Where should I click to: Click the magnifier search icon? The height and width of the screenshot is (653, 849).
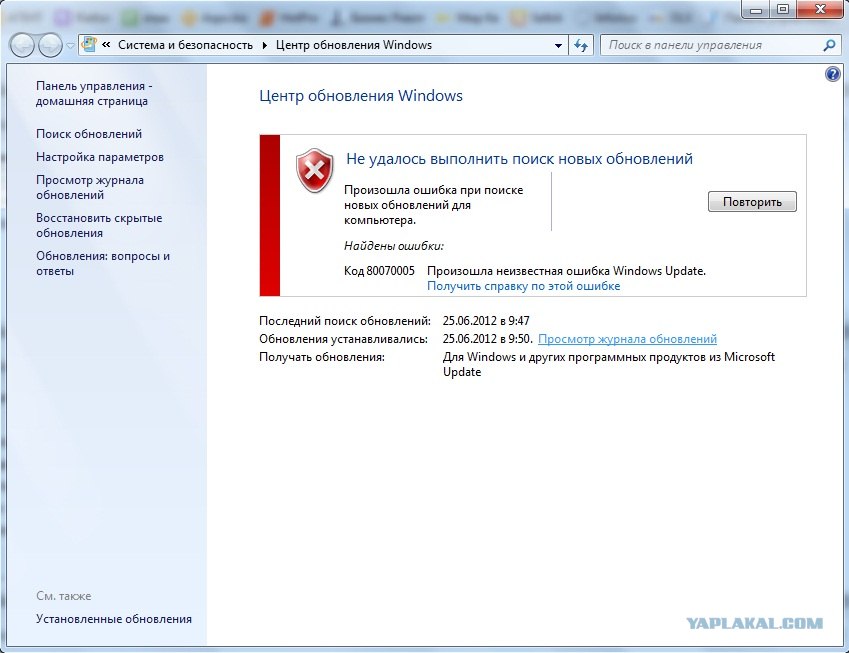tap(829, 45)
